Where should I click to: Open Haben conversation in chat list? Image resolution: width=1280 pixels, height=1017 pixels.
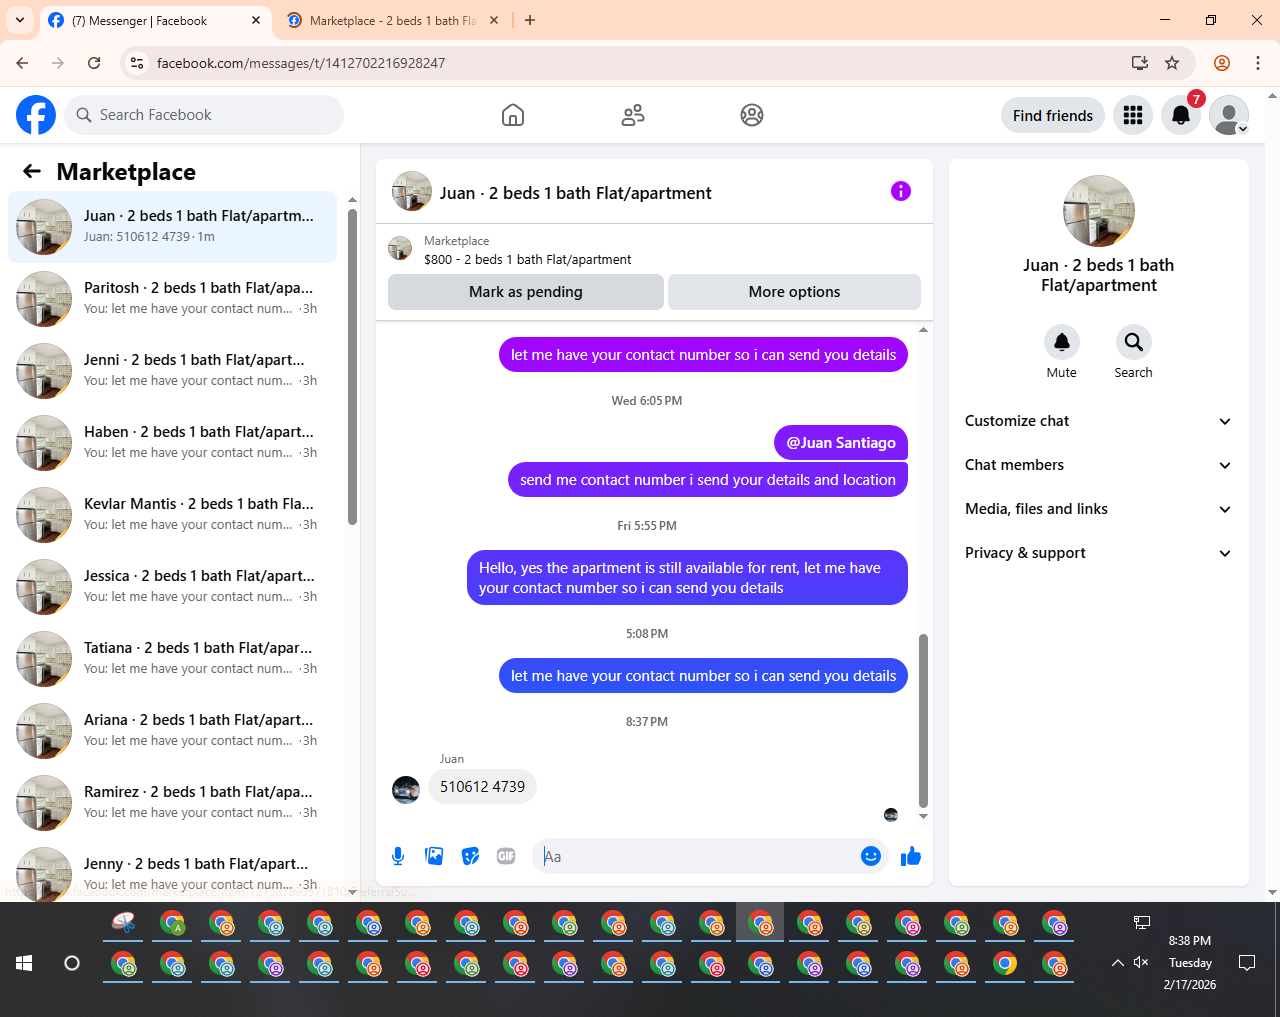pos(173,443)
